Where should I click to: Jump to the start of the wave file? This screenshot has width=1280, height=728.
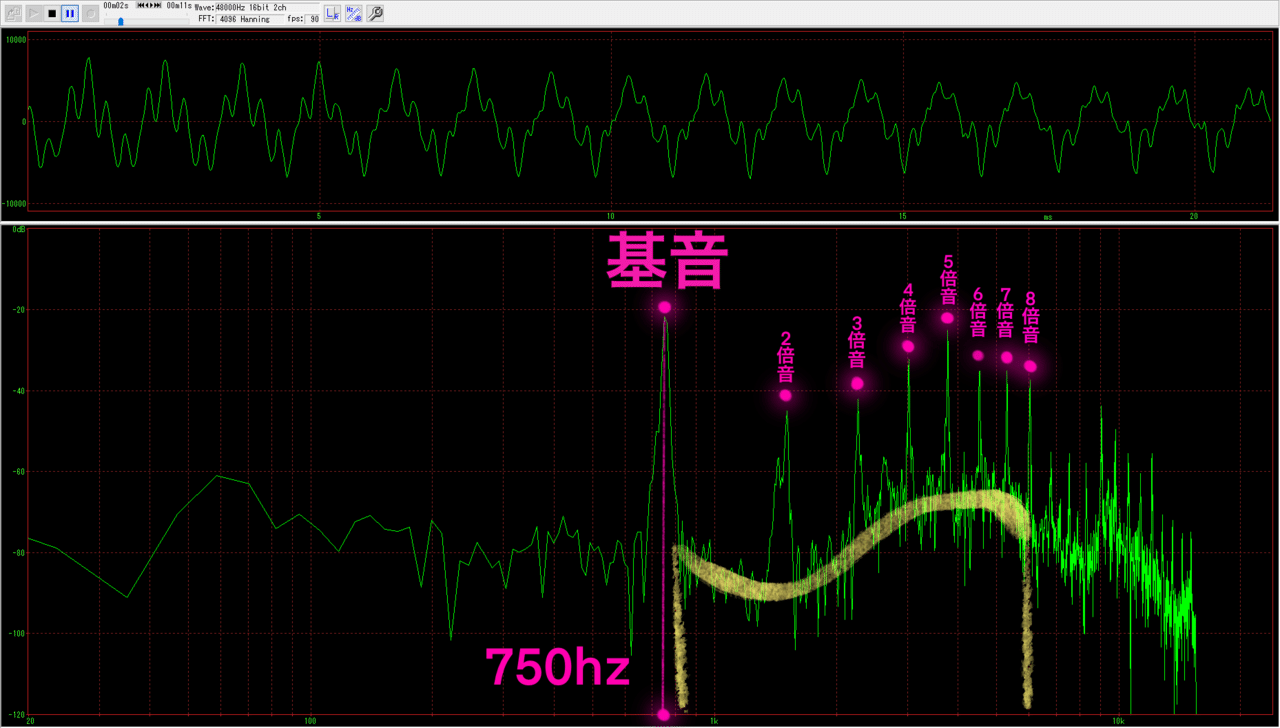143,6
